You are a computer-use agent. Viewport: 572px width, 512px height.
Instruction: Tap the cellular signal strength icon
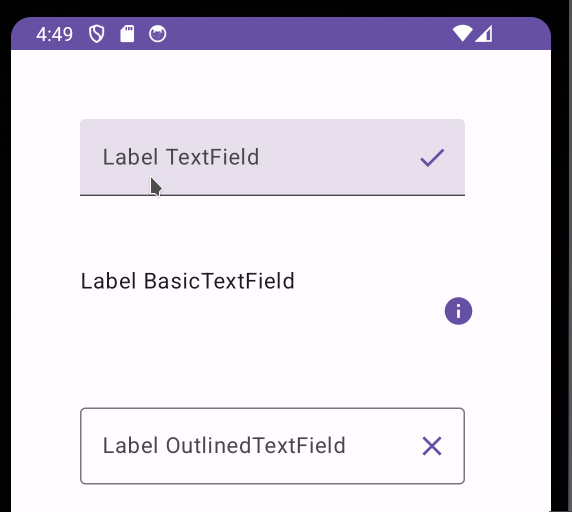pos(484,34)
